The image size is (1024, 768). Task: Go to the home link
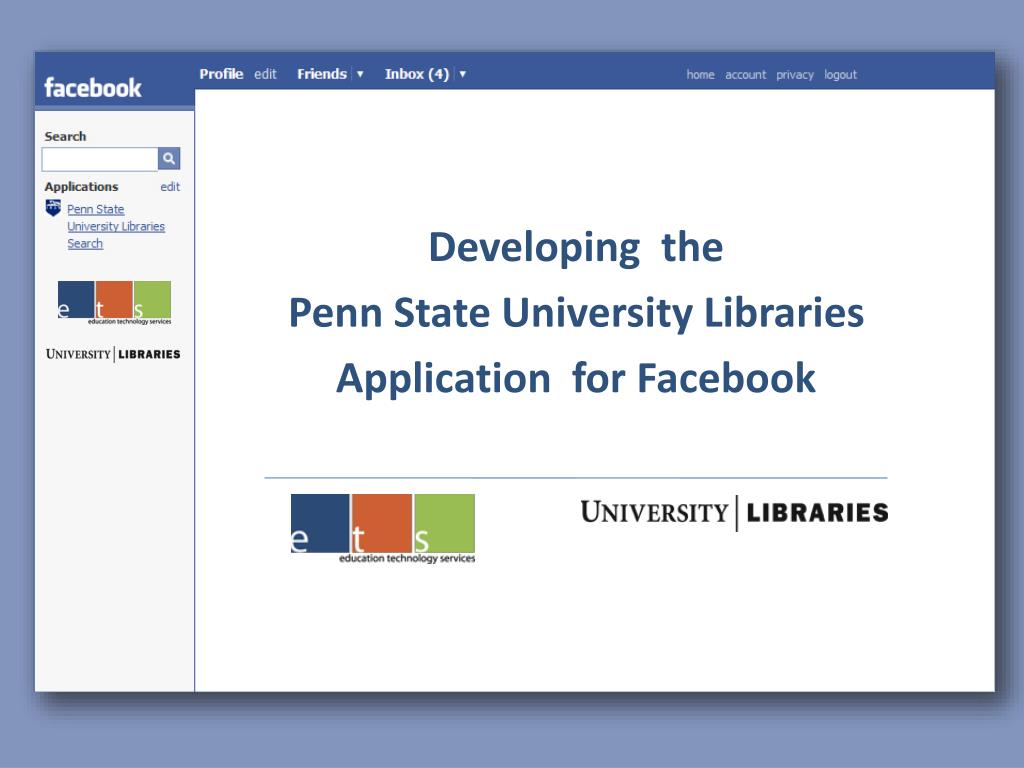coord(700,74)
